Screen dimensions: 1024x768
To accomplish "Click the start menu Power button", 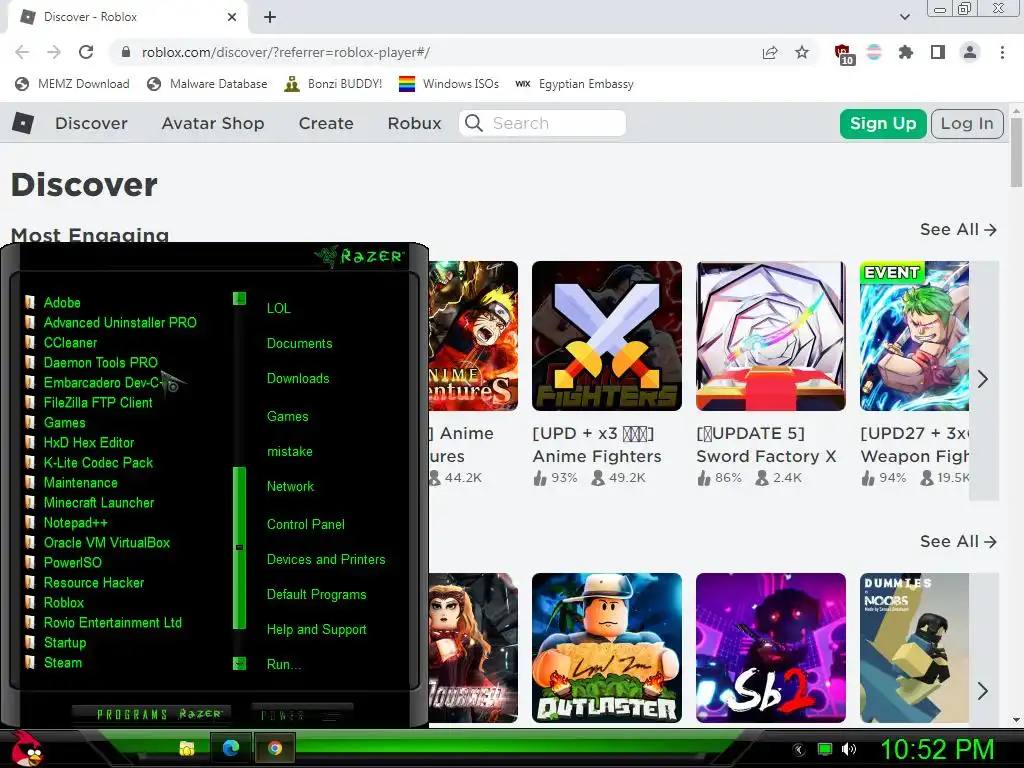I will (x=302, y=714).
